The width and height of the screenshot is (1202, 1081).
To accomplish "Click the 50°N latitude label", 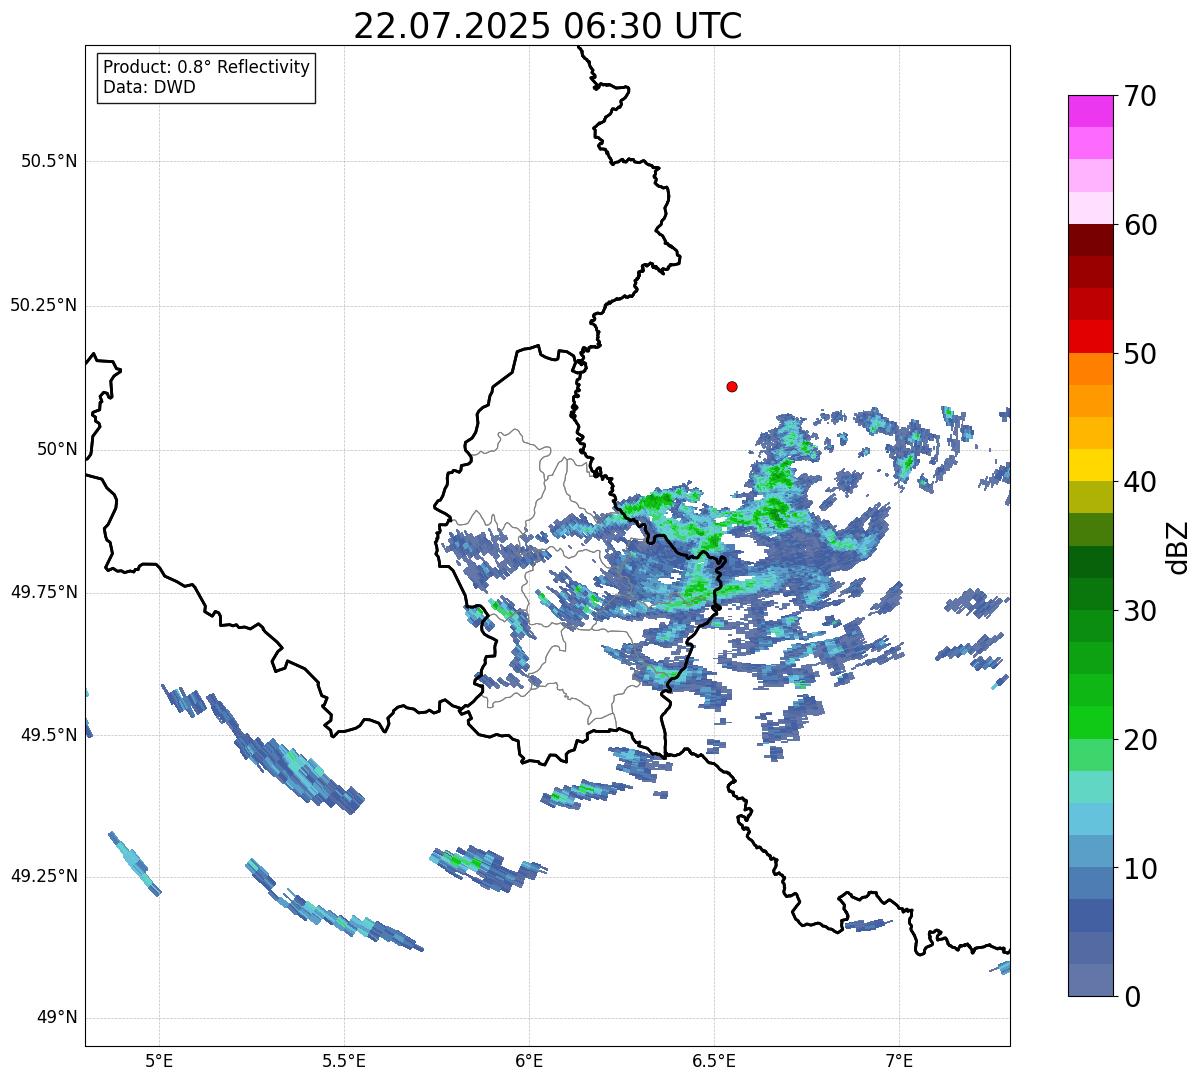I will click(57, 449).
